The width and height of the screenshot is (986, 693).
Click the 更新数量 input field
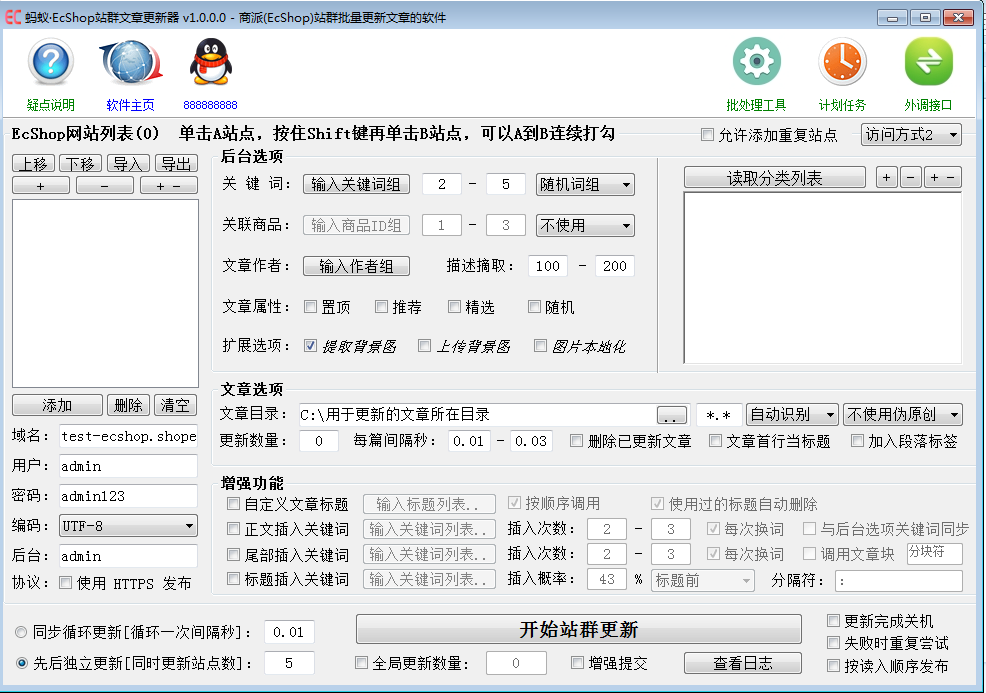point(319,441)
